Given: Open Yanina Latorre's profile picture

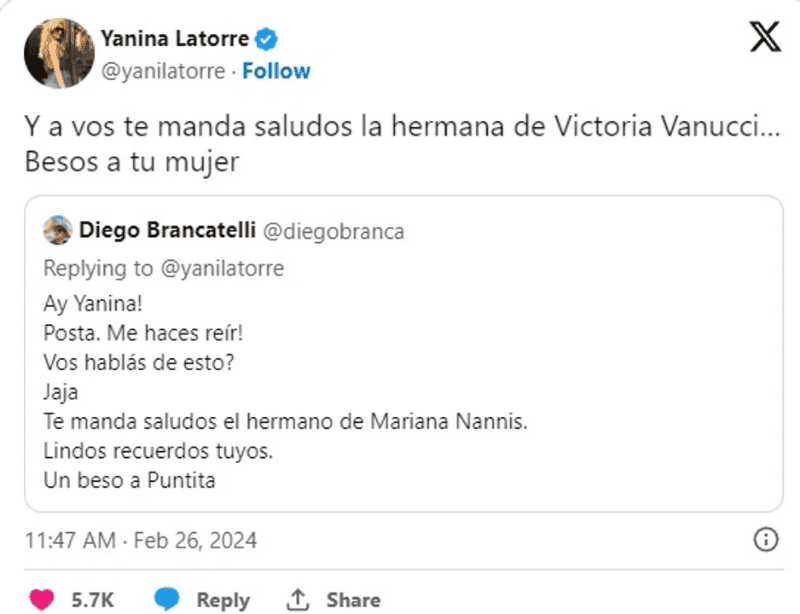Looking at the screenshot, I should point(60,52).
